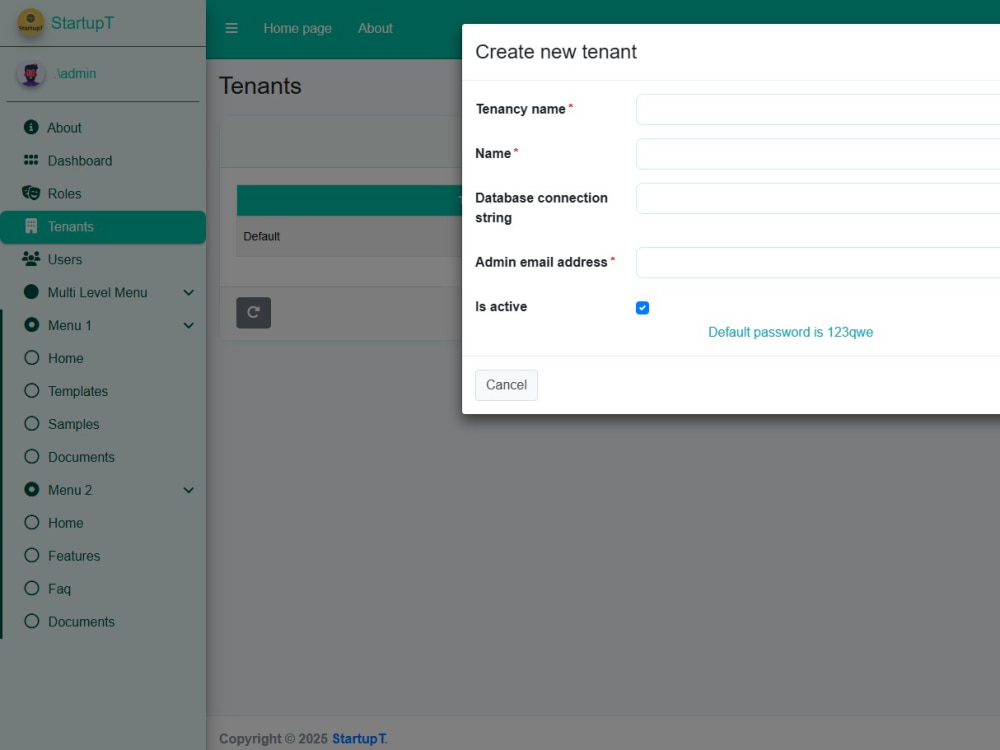Toggle sidebar with hamburger menu icon

pyautogui.click(x=232, y=28)
